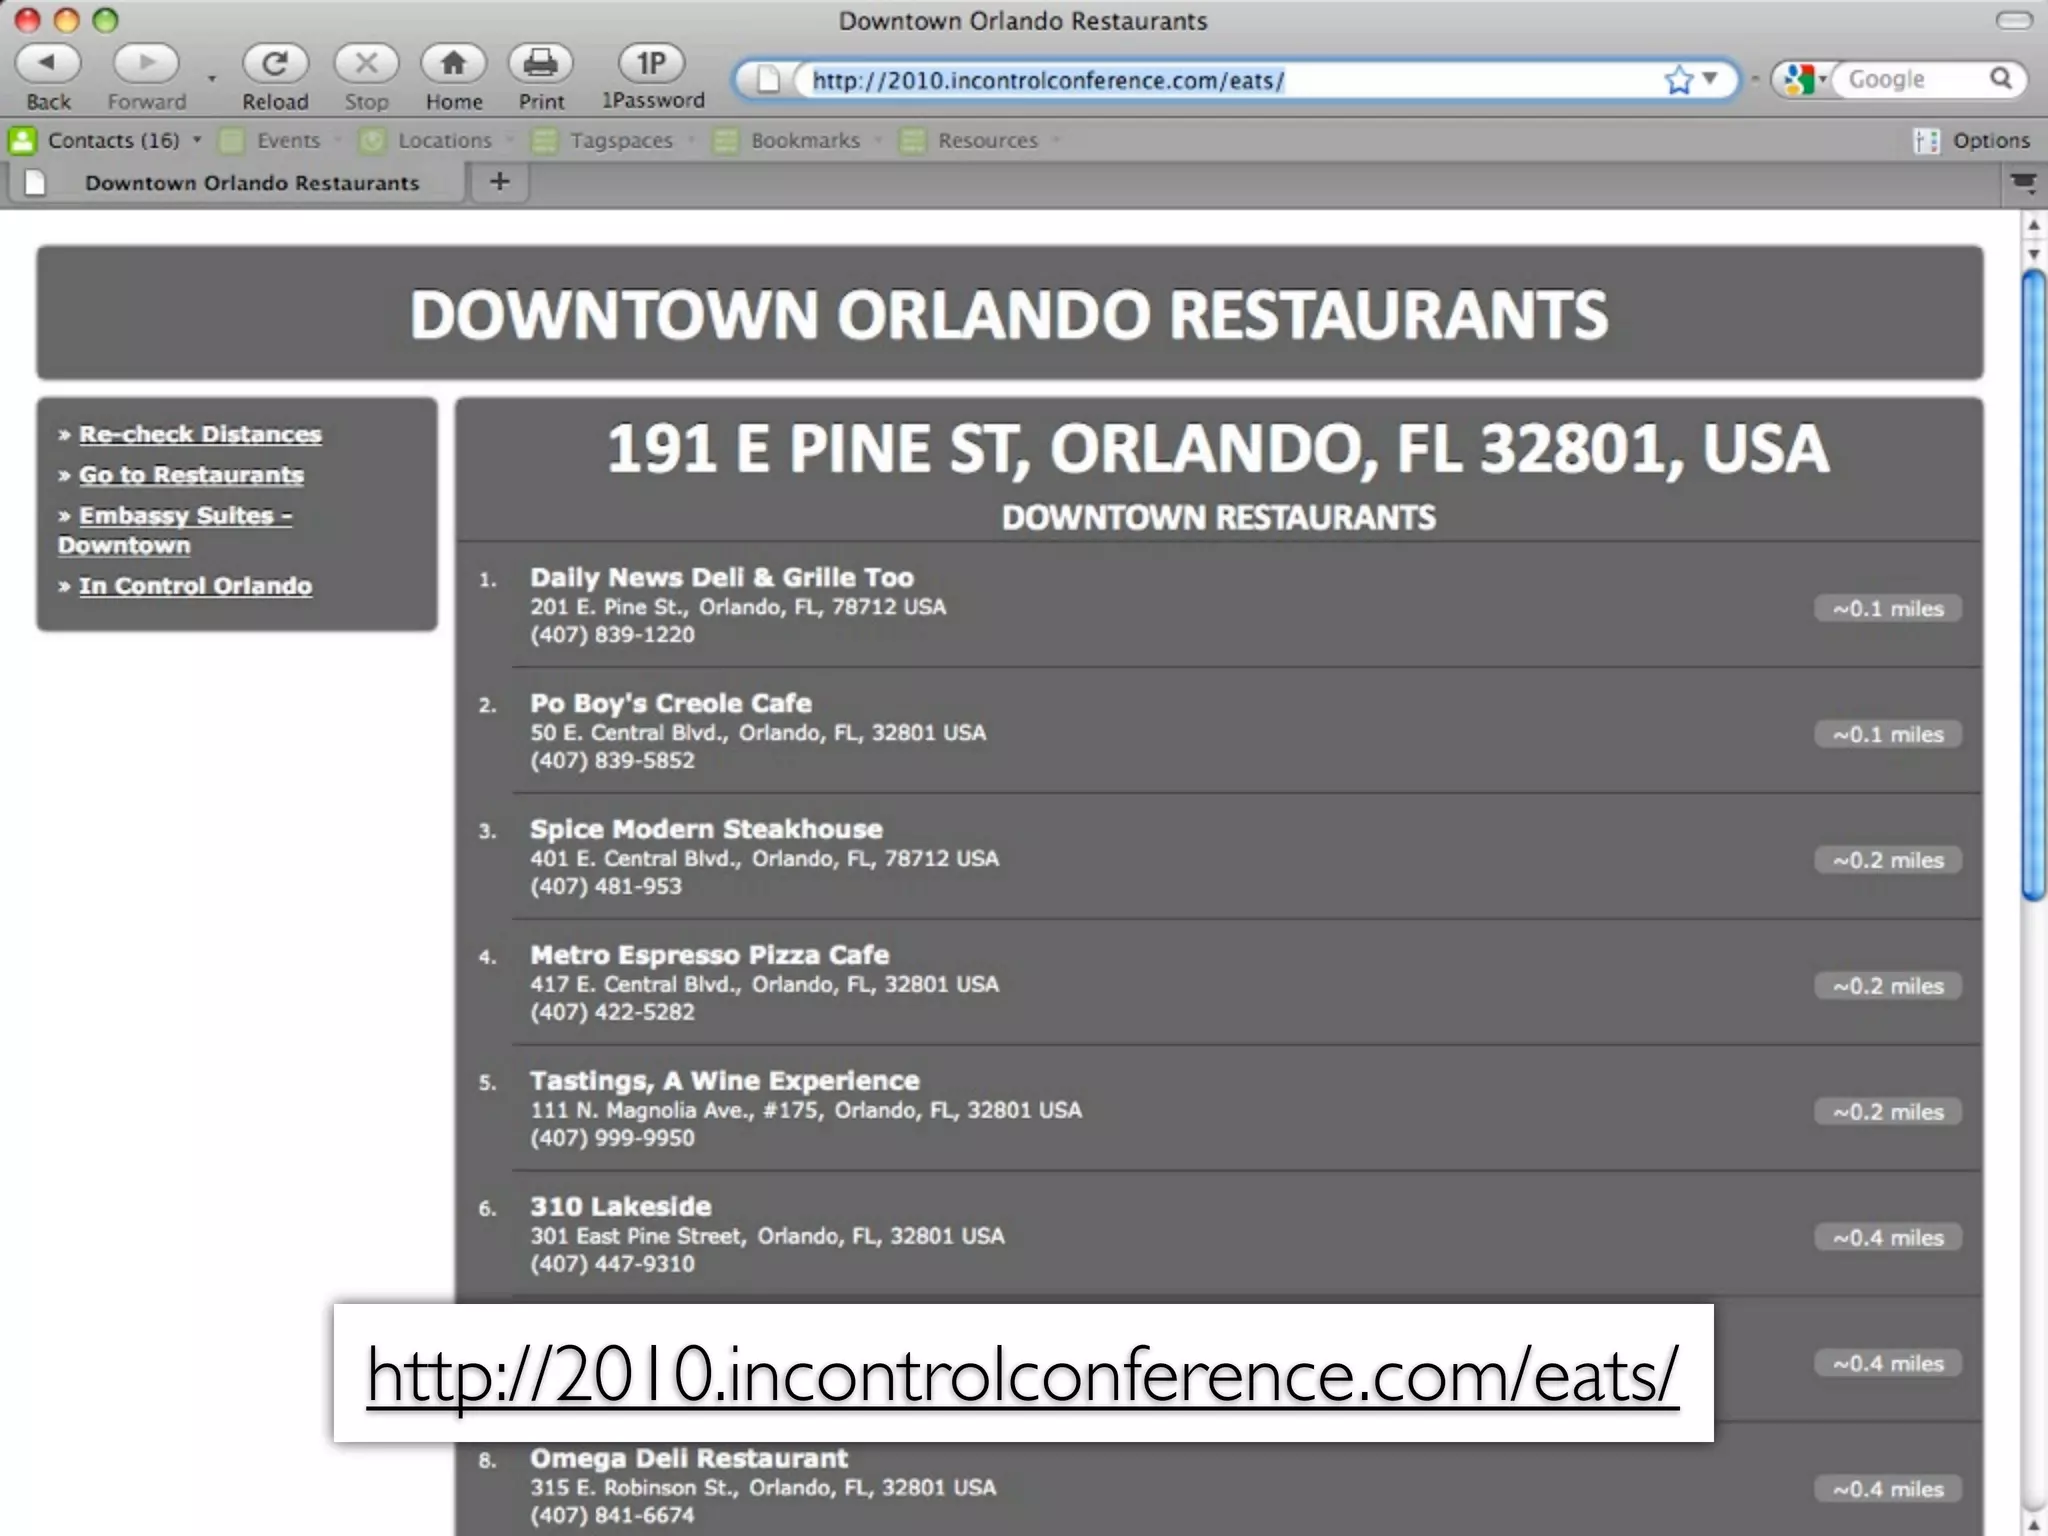Image resolution: width=2048 pixels, height=1536 pixels.
Task: Click the Re-check Distances link
Action: point(200,434)
